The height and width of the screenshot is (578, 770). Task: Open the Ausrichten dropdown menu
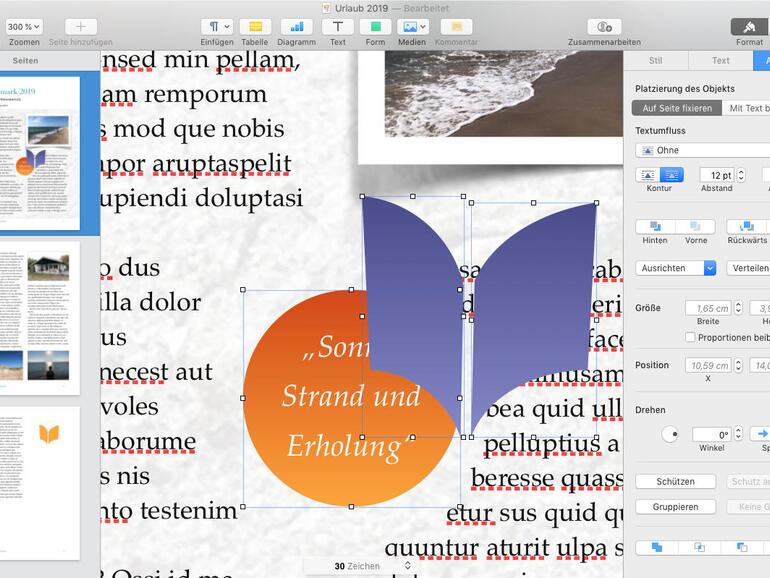coord(675,268)
